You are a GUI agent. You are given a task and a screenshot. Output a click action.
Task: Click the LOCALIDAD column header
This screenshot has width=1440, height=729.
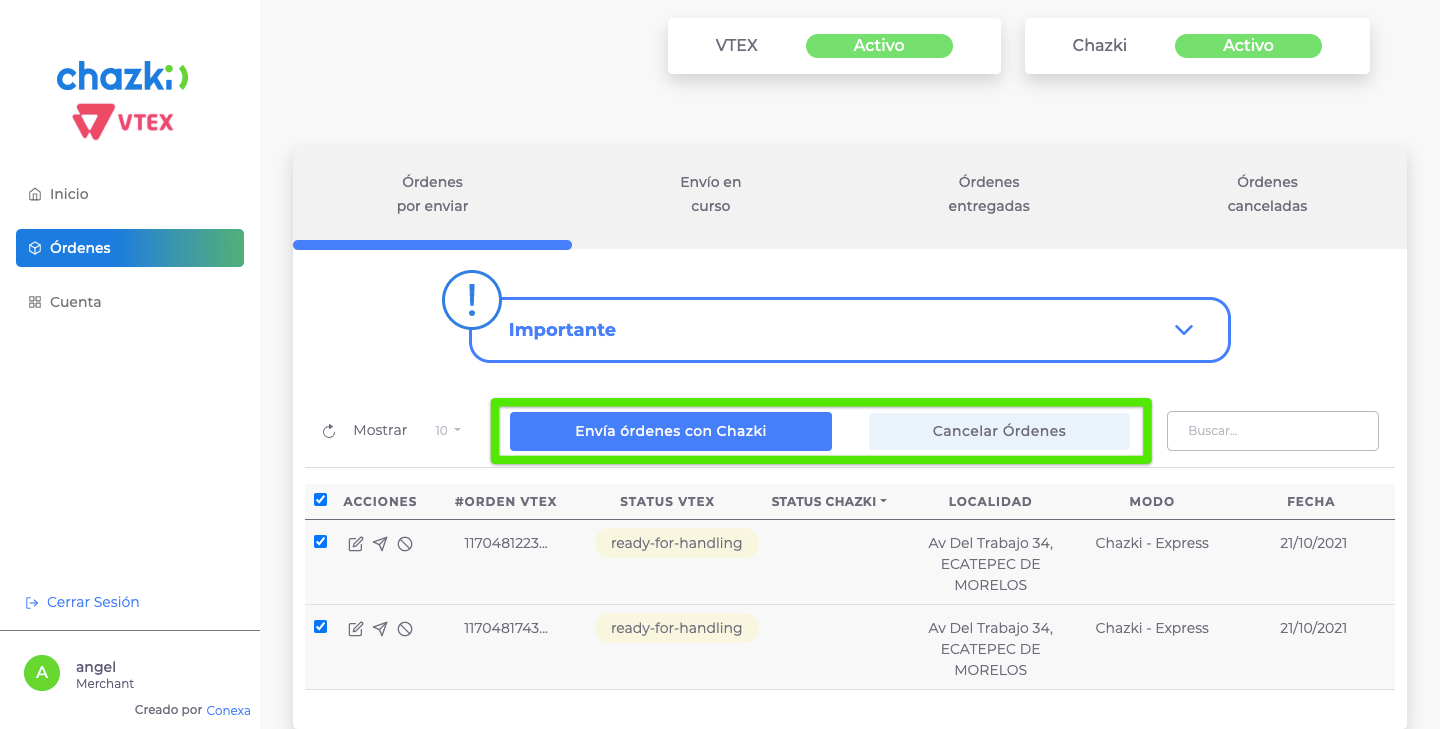pos(990,501)
